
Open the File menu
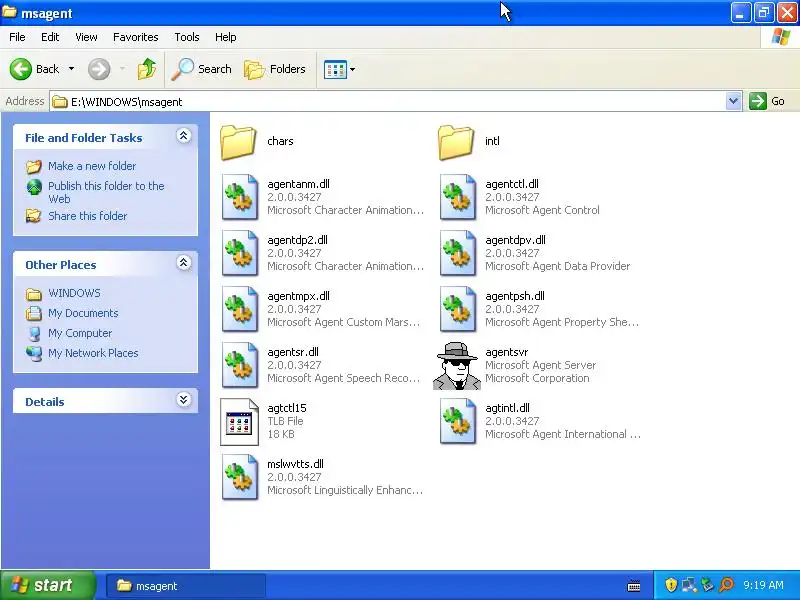click(17, 37)
